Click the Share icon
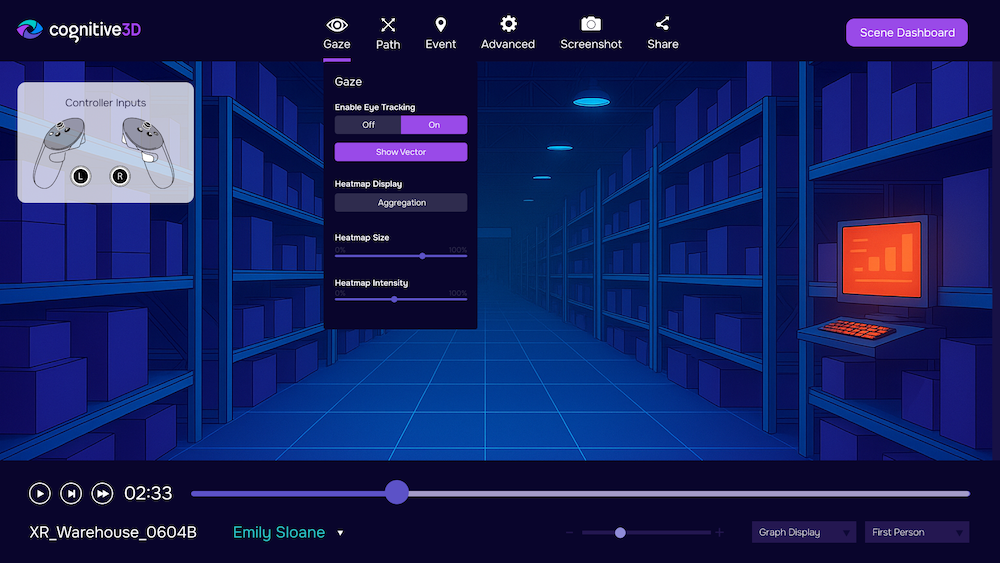Image resolution: width=1000 pixels, height=563 pixels. [662, 25]
